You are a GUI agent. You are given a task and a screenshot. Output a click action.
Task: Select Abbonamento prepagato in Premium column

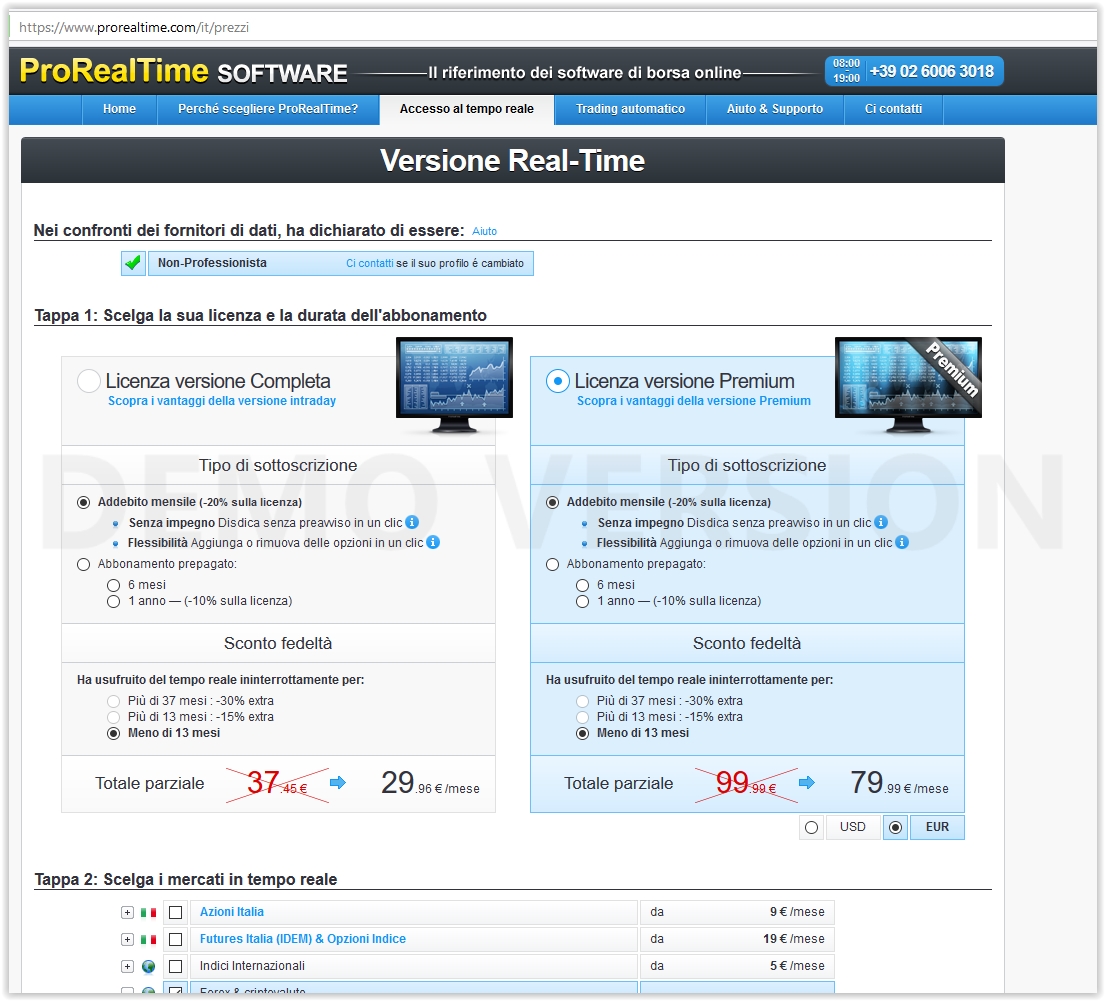click(552, 565)
